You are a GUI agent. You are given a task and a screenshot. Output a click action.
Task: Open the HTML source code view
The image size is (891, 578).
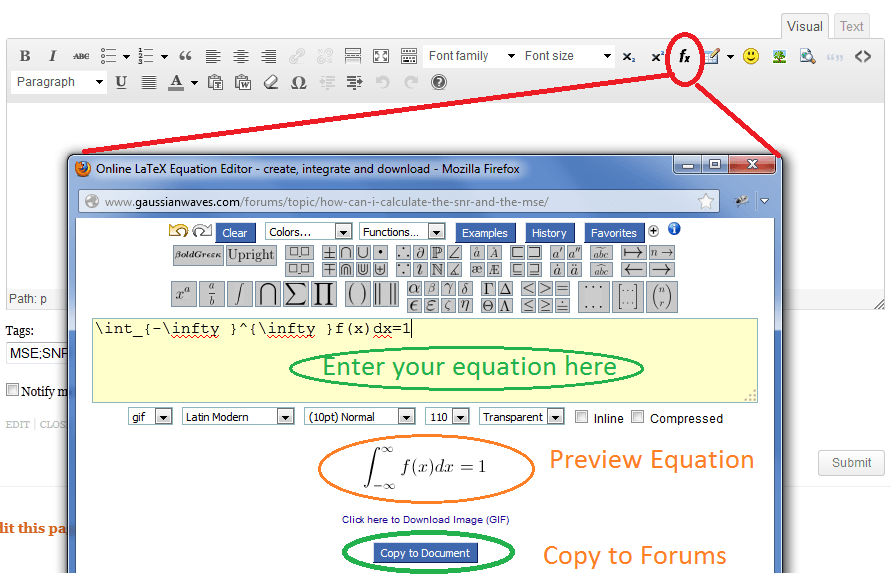coord(863,56)
